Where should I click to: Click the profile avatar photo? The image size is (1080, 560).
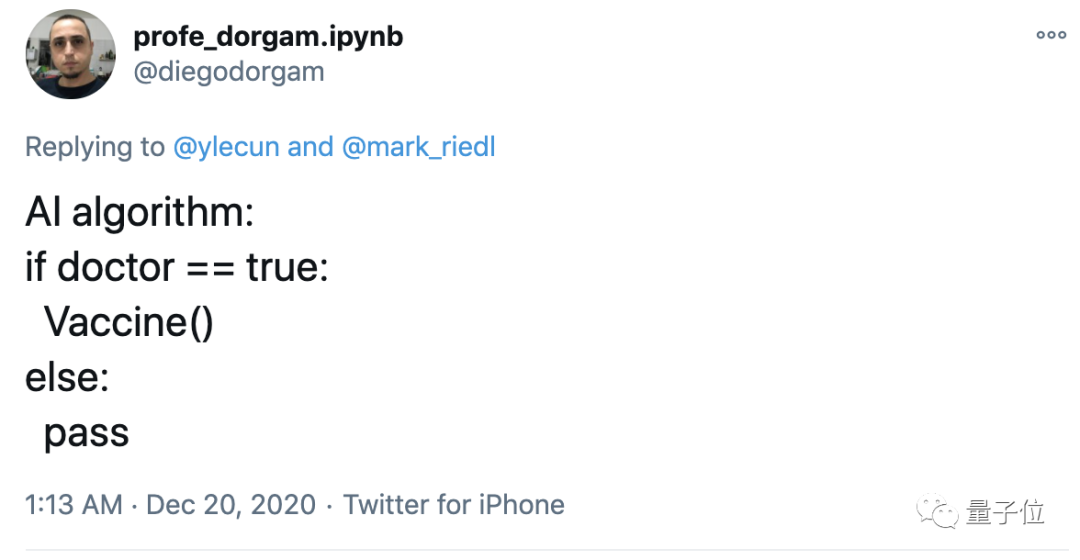pyautogui.click(x=71, y=54)
